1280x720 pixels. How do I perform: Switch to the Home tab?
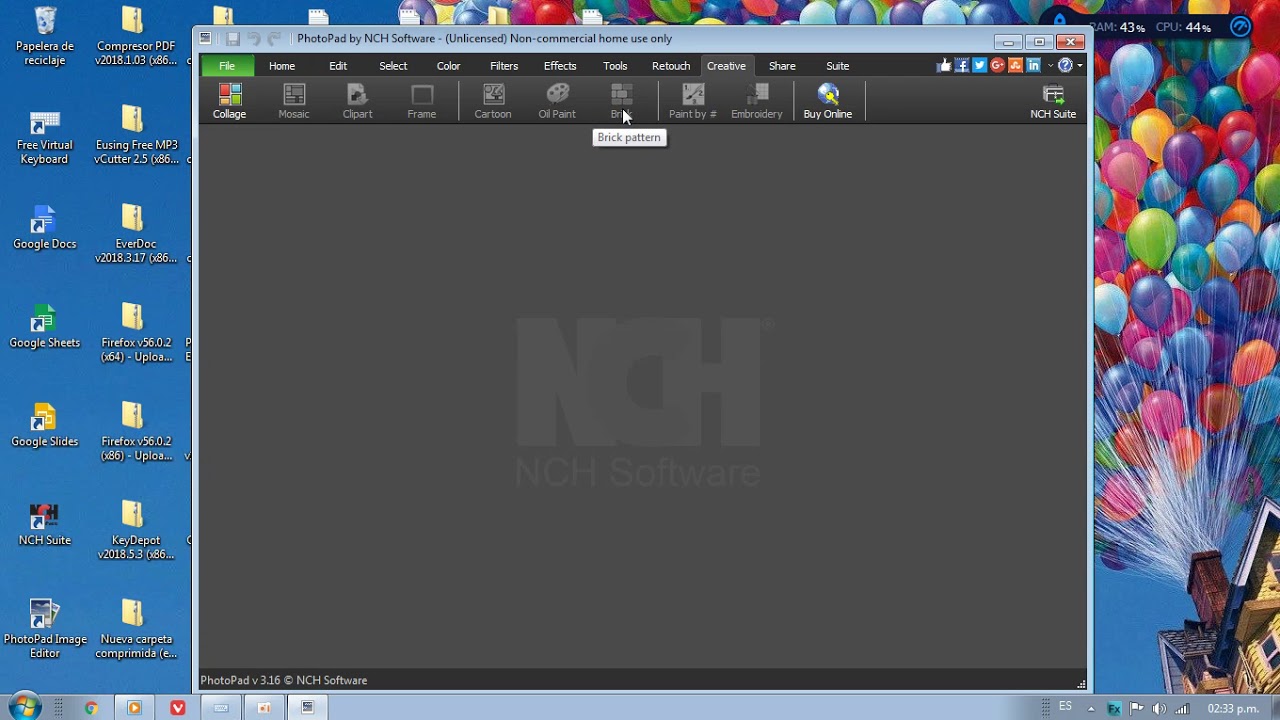click(x=282, y=66)
